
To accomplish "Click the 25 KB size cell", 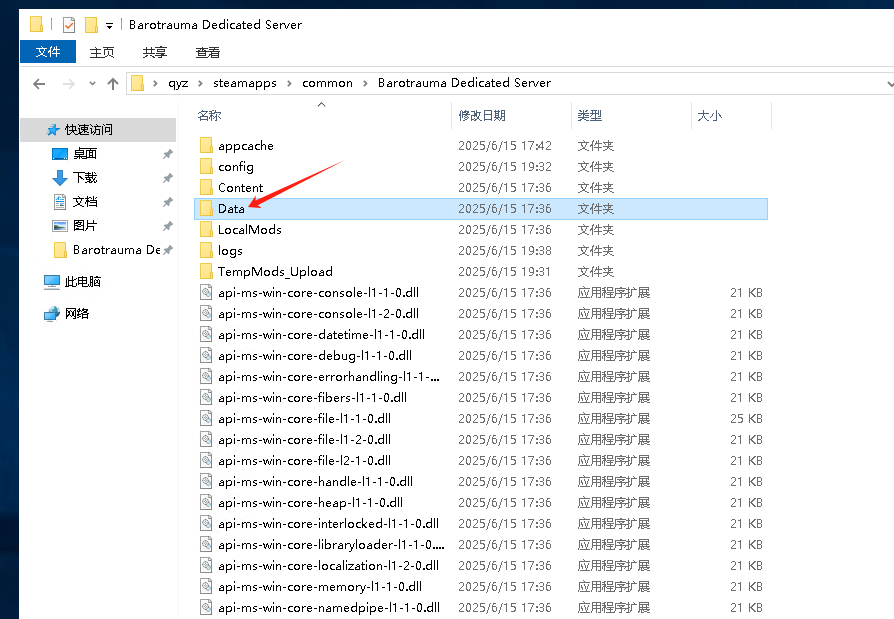I will point(746,418).
